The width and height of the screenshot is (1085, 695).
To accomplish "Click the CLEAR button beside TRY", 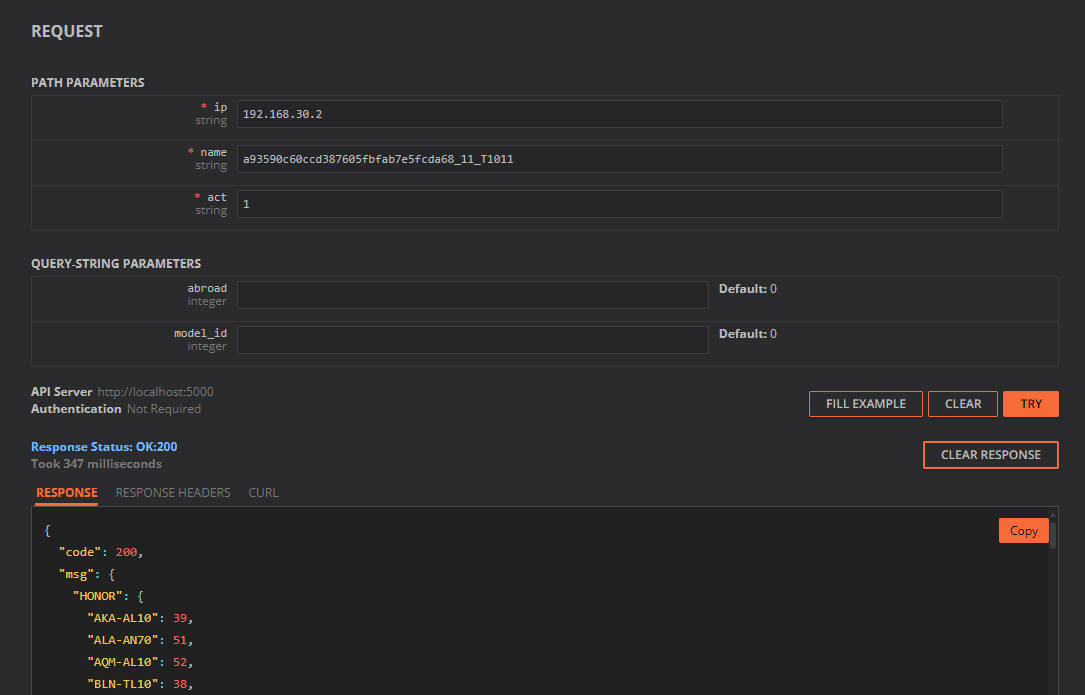I will coord(962,404).
